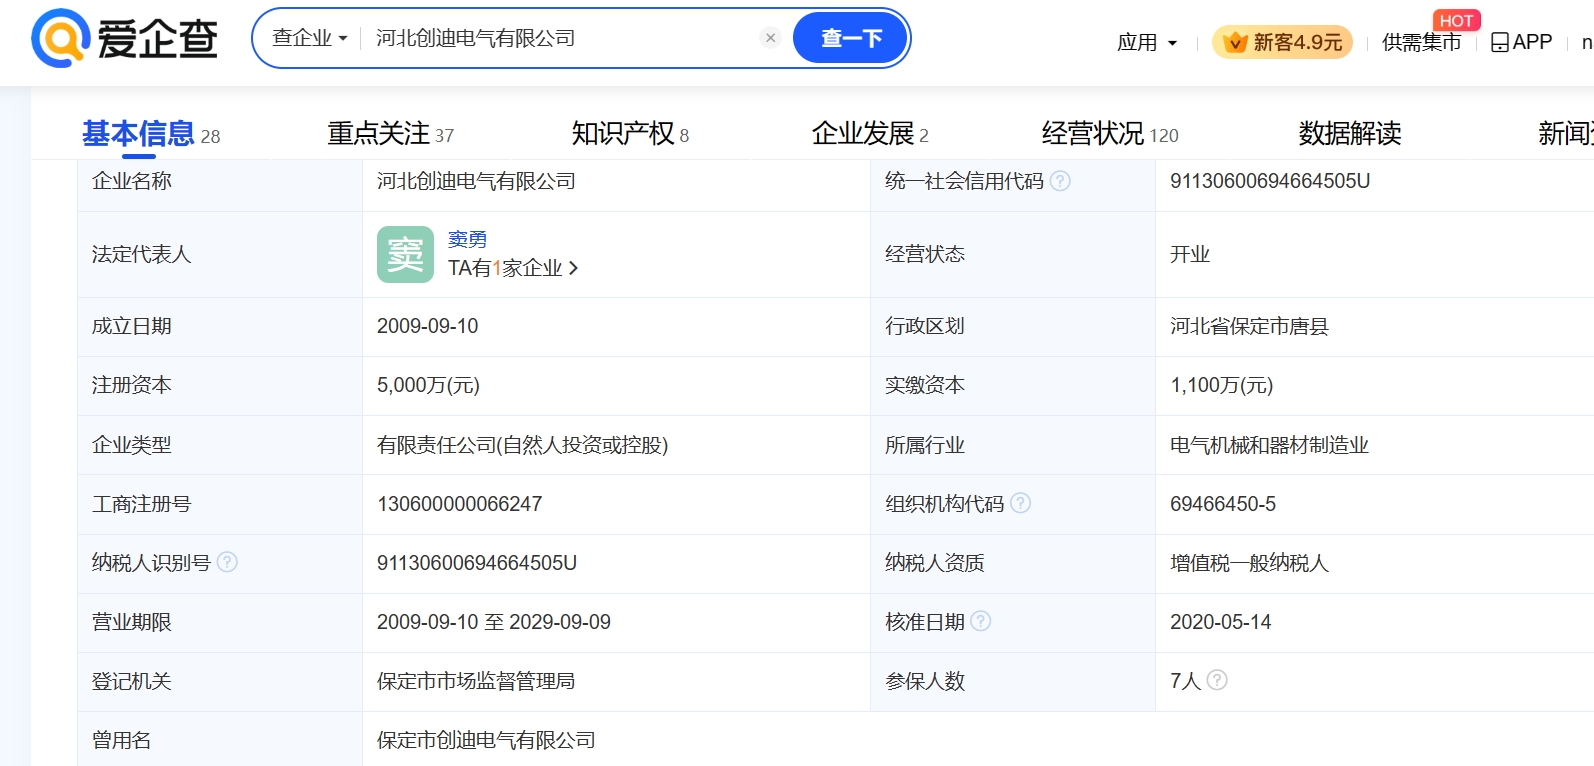Screen dimensions: 1594x766
Task: Click the former name 保定市创迪电气有限公司
Action: 486,740
